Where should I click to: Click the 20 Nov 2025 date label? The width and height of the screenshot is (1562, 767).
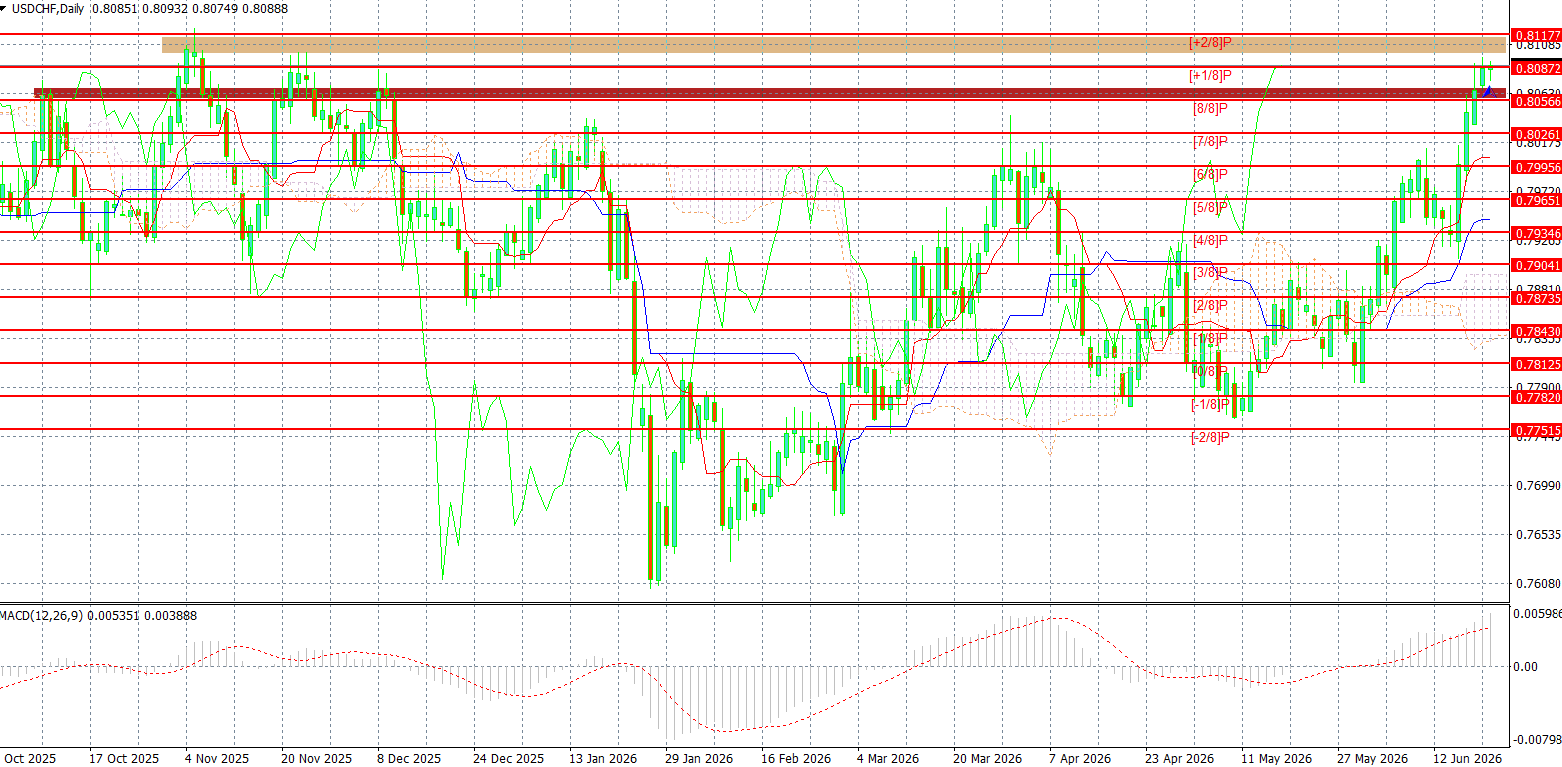click(316, 759)
